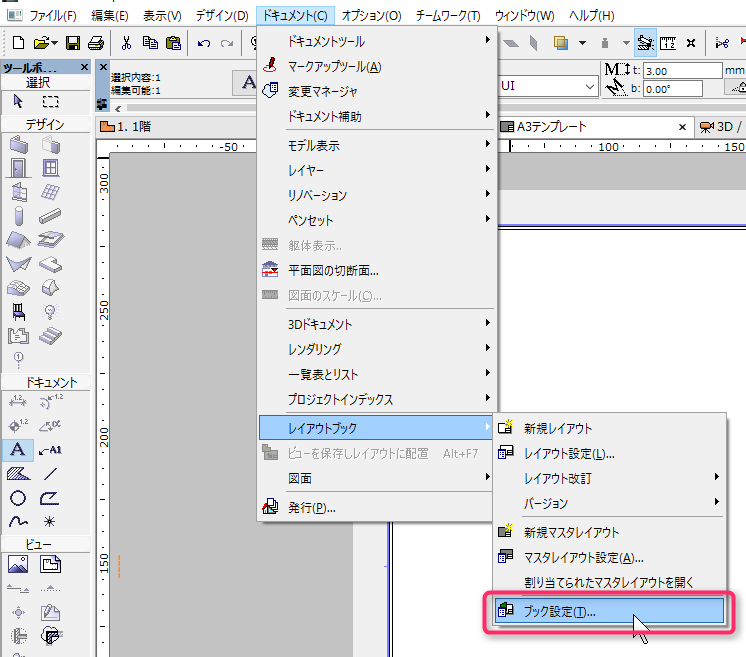The image size is (746, 657).
Task: Expand the 3Dドキュメント submenu
Action: 376,324
